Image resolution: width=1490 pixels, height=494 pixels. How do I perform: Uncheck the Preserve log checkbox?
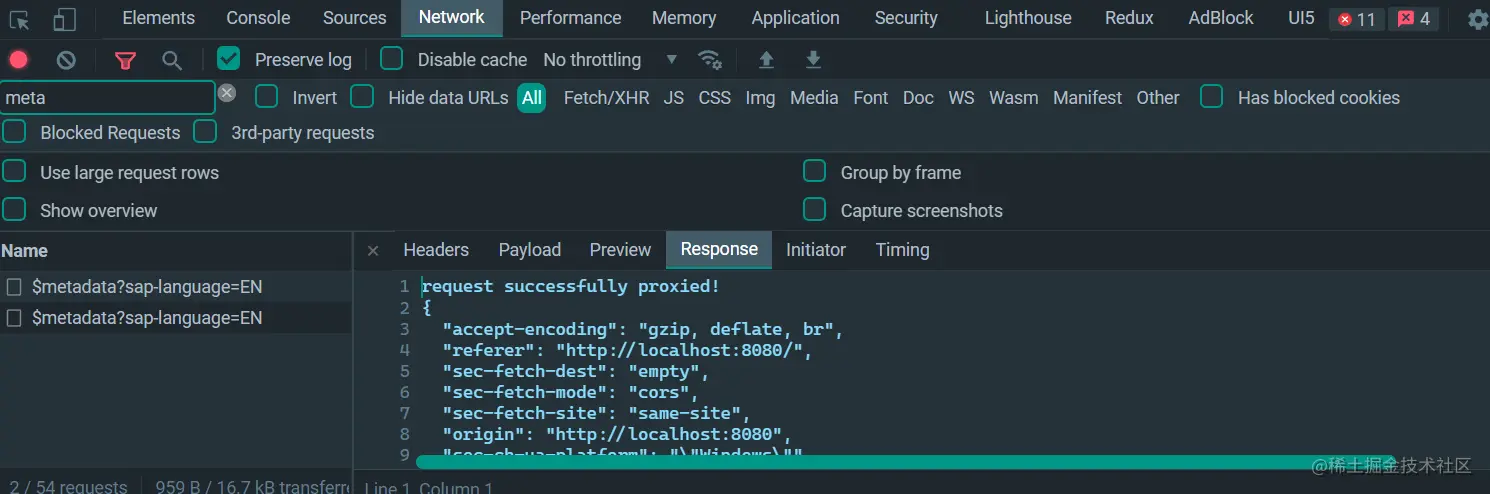[229, 59]
